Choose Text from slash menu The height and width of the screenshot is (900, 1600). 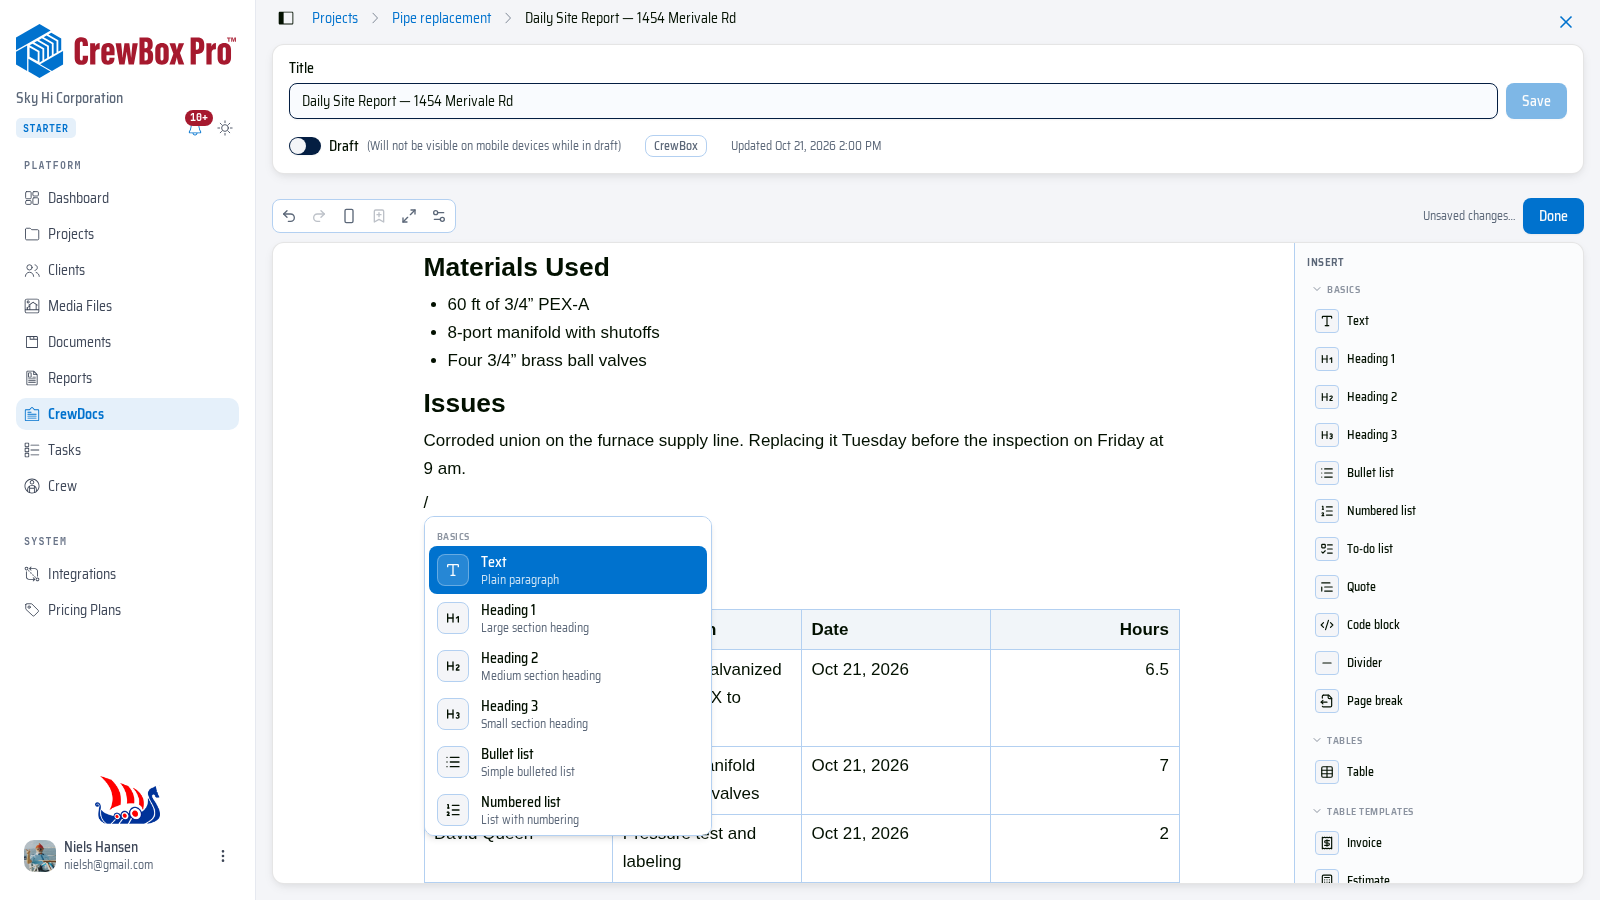568,570
